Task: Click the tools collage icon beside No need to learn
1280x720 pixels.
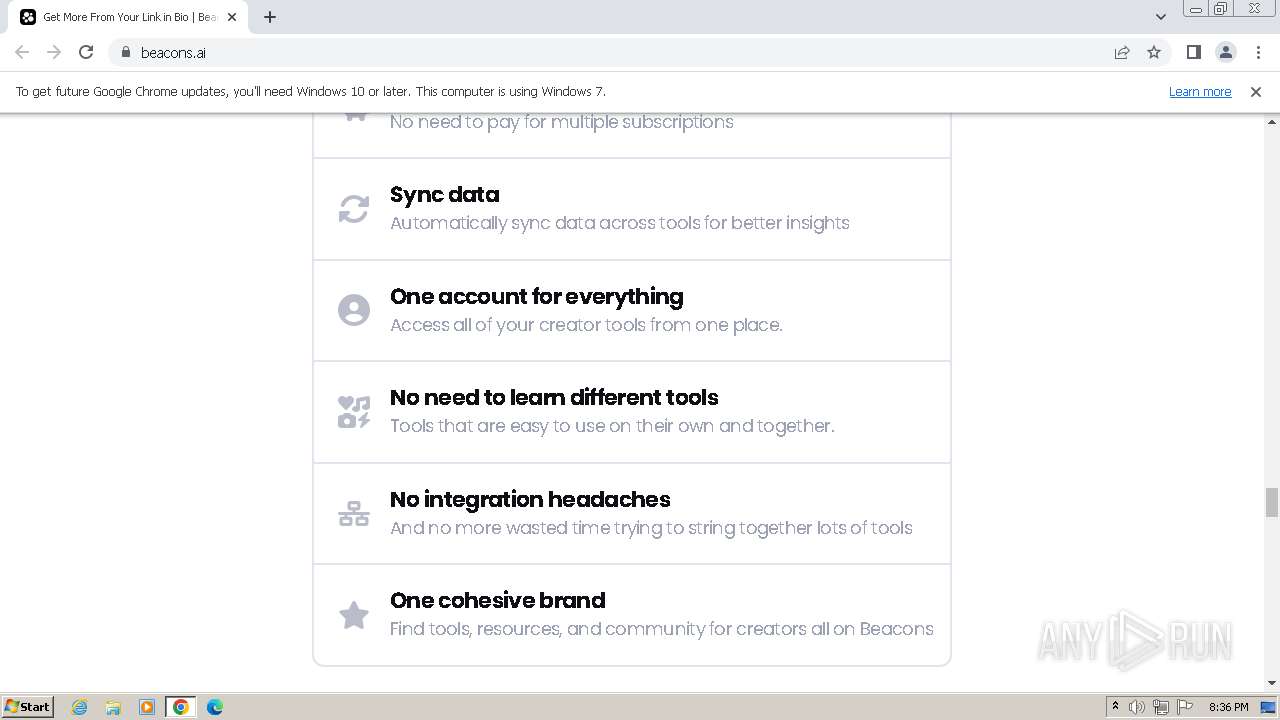Action: point(354,412)
